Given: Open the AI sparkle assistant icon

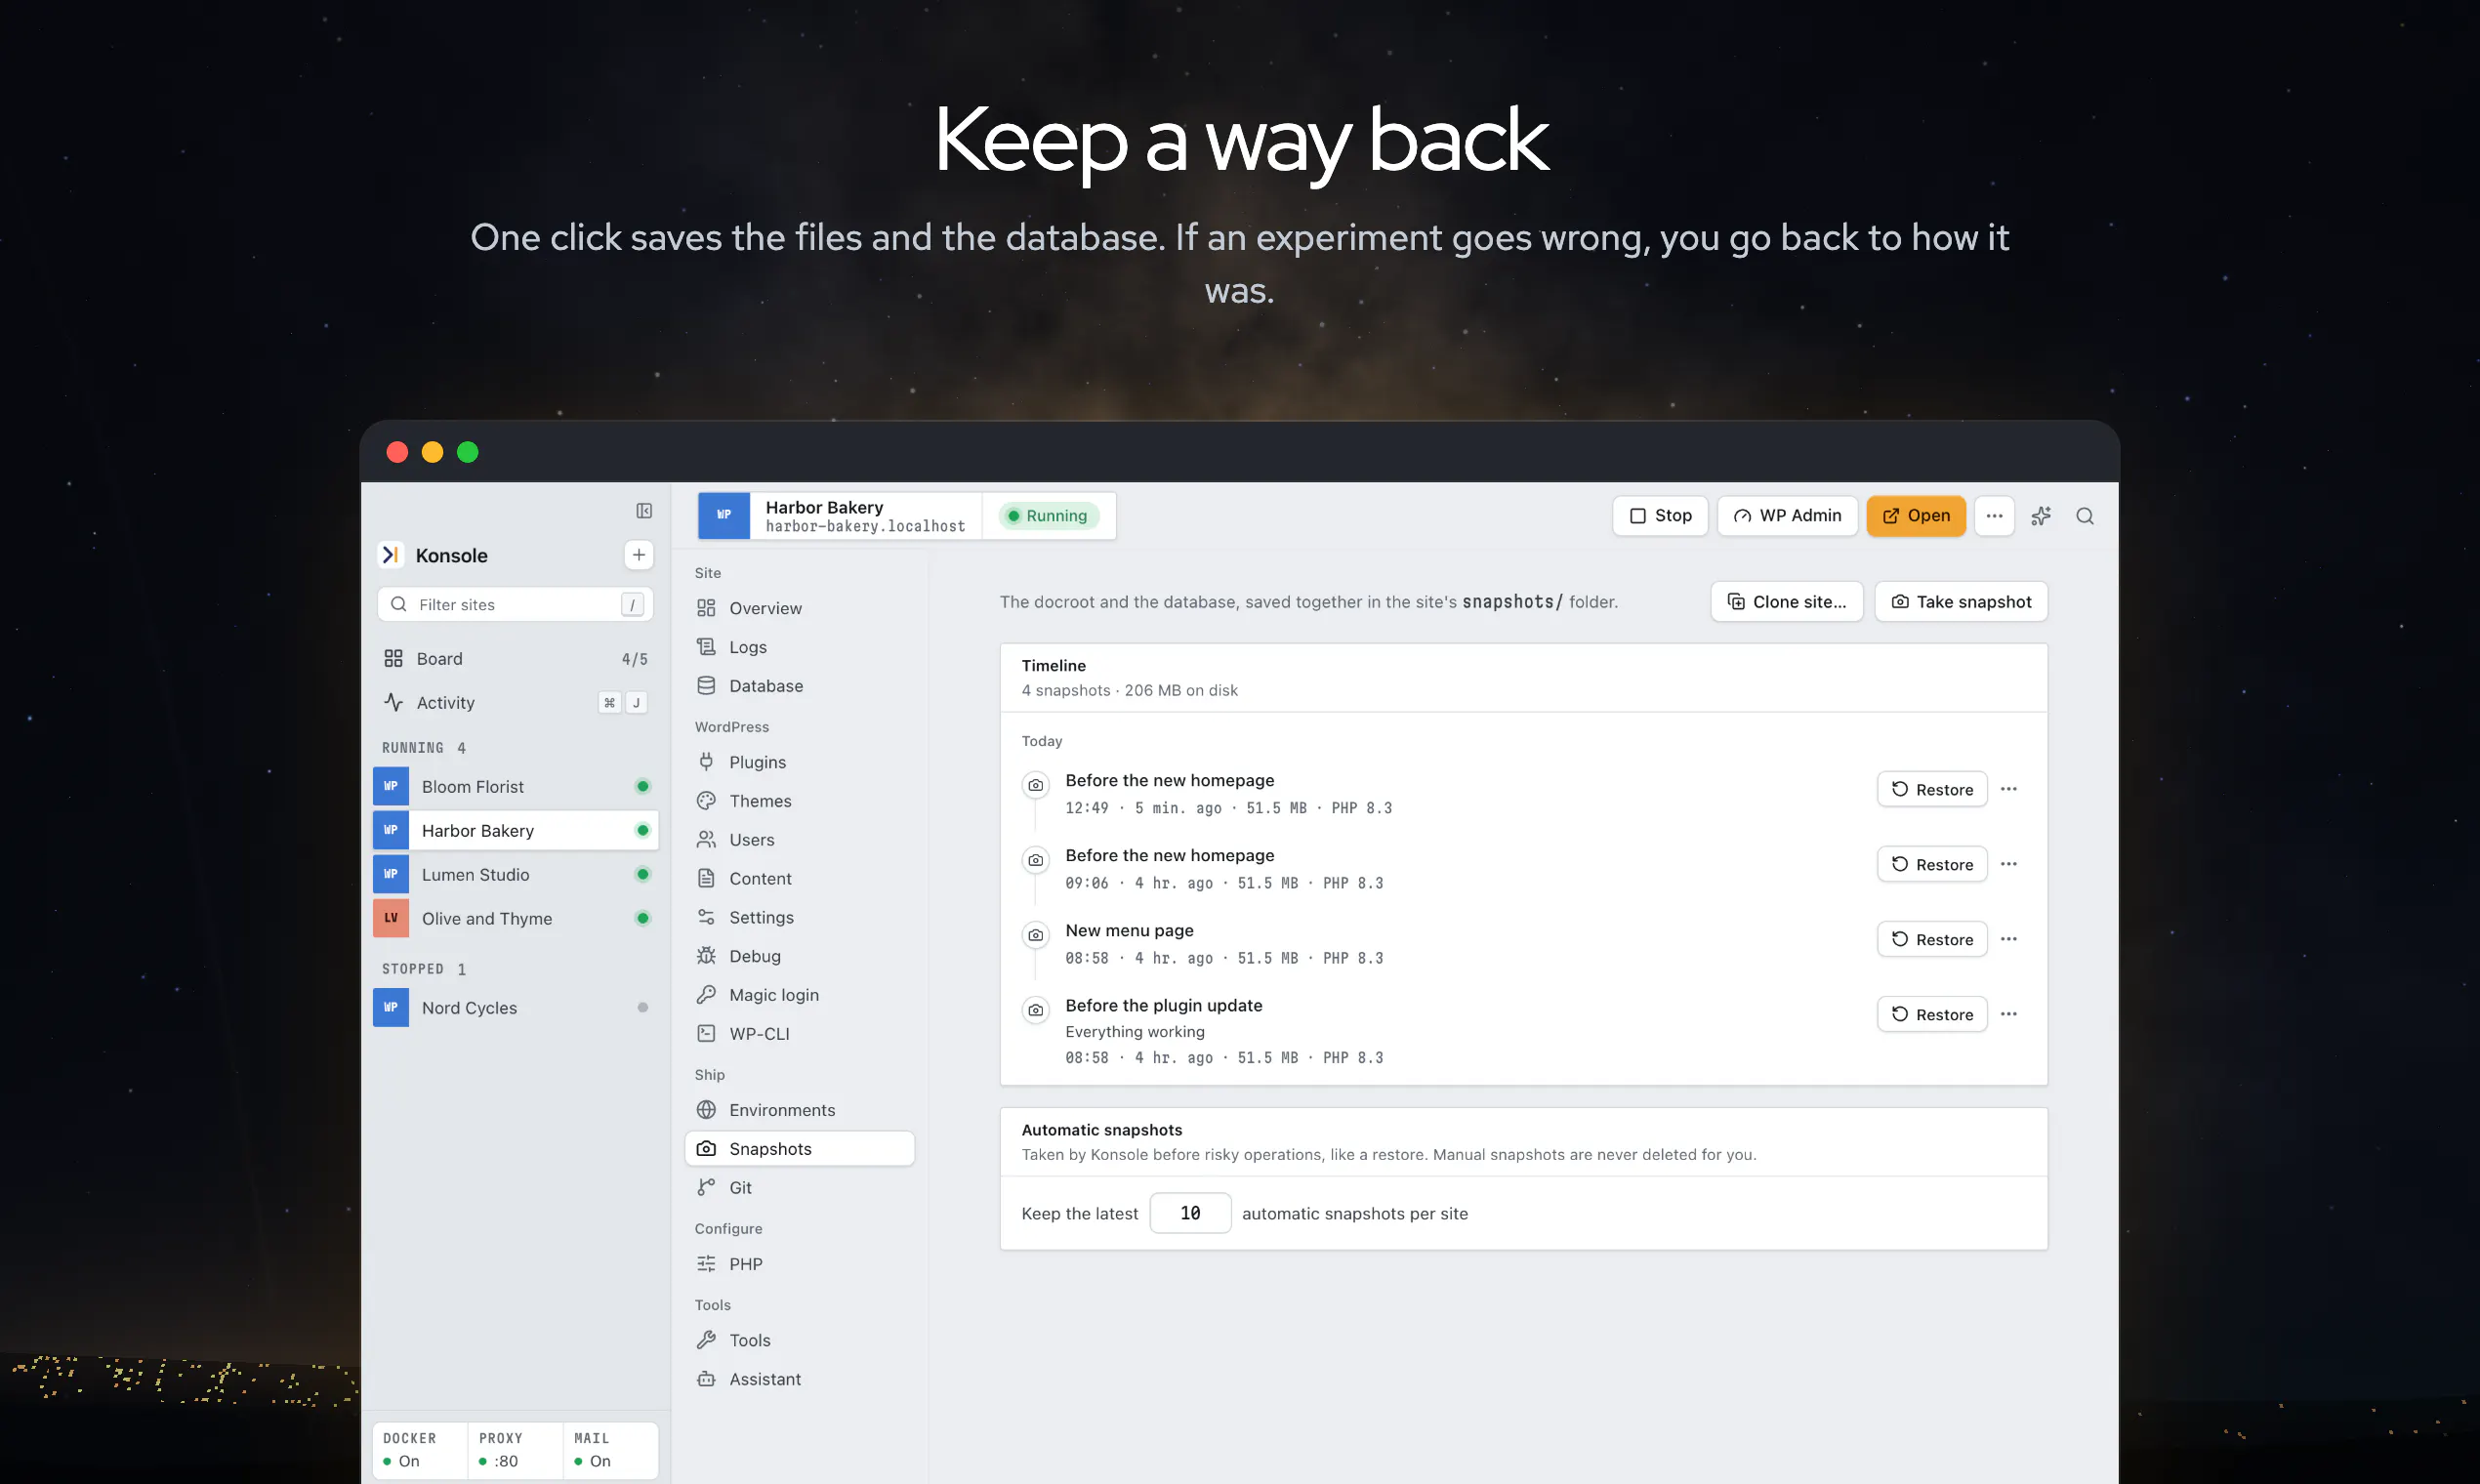Looking at the screenshot, I should [x=2041, y=516].
